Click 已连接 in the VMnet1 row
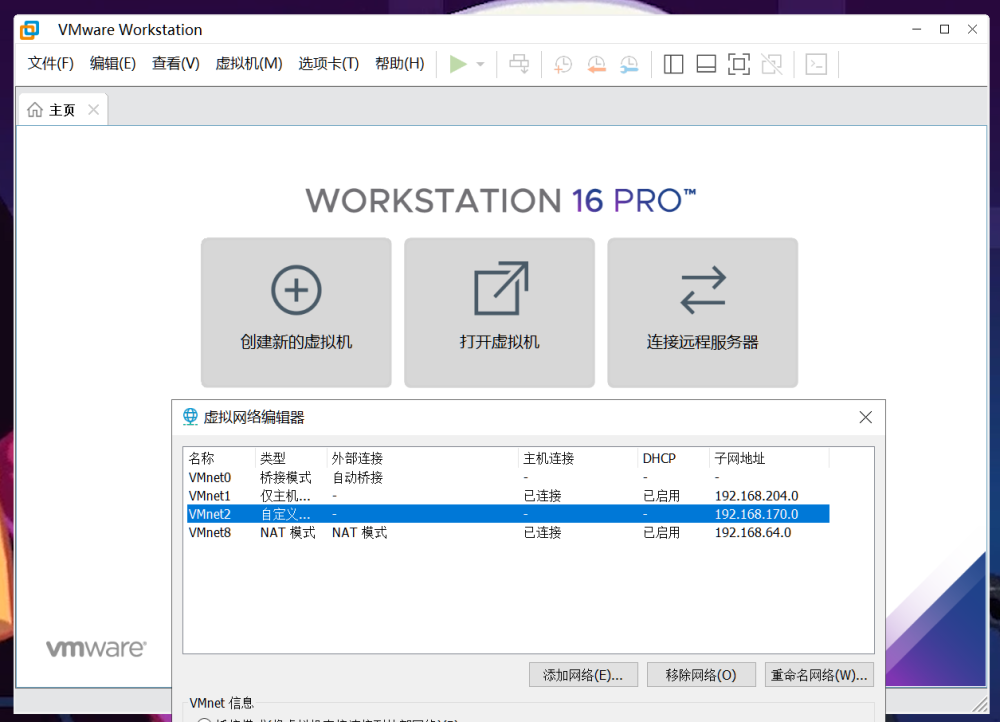The image size is (1000, 722). point(542,496)
